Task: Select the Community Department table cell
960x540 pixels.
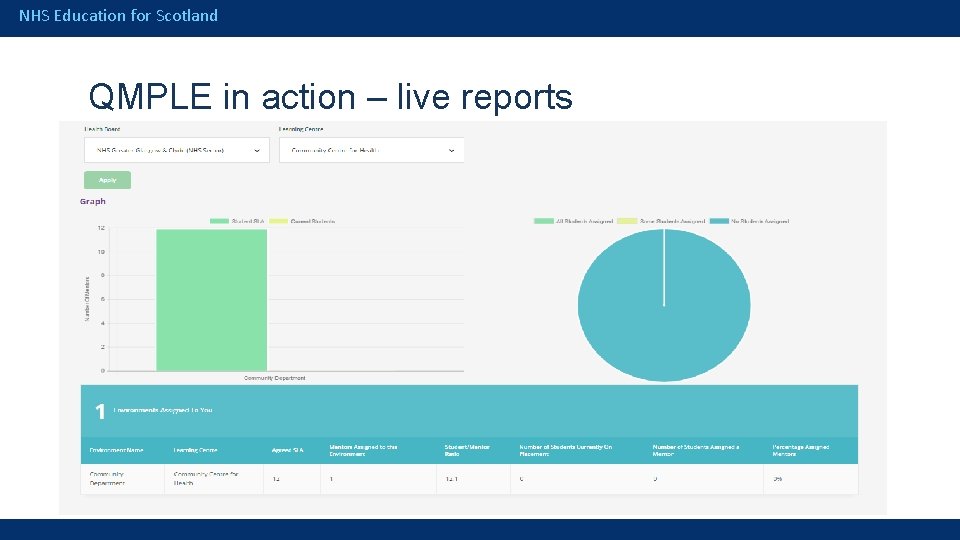Action: (x=122, y=479)
